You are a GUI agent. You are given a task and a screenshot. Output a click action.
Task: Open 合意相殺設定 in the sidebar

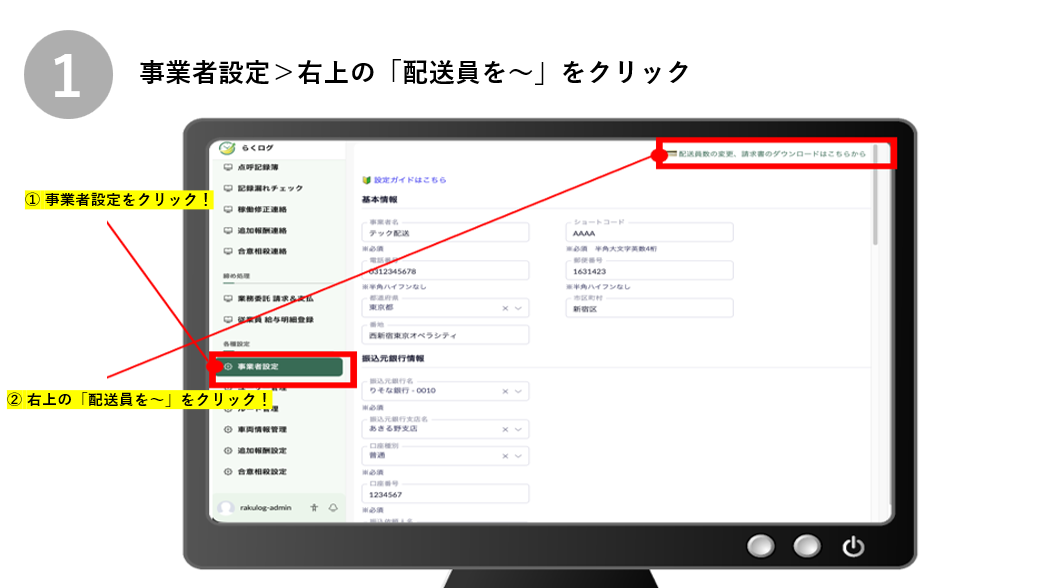(x=261, y=471)
